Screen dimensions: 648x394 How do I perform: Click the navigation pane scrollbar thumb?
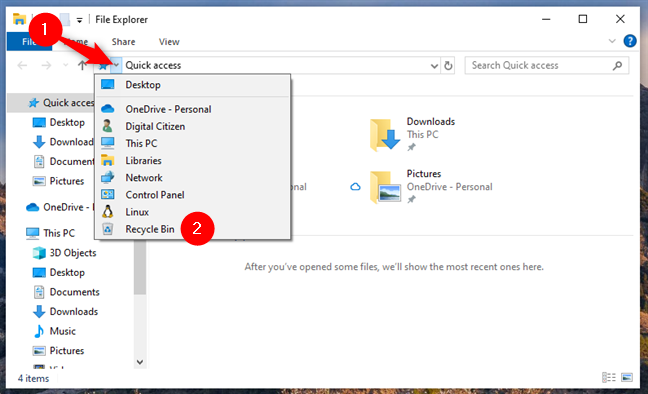140,267
